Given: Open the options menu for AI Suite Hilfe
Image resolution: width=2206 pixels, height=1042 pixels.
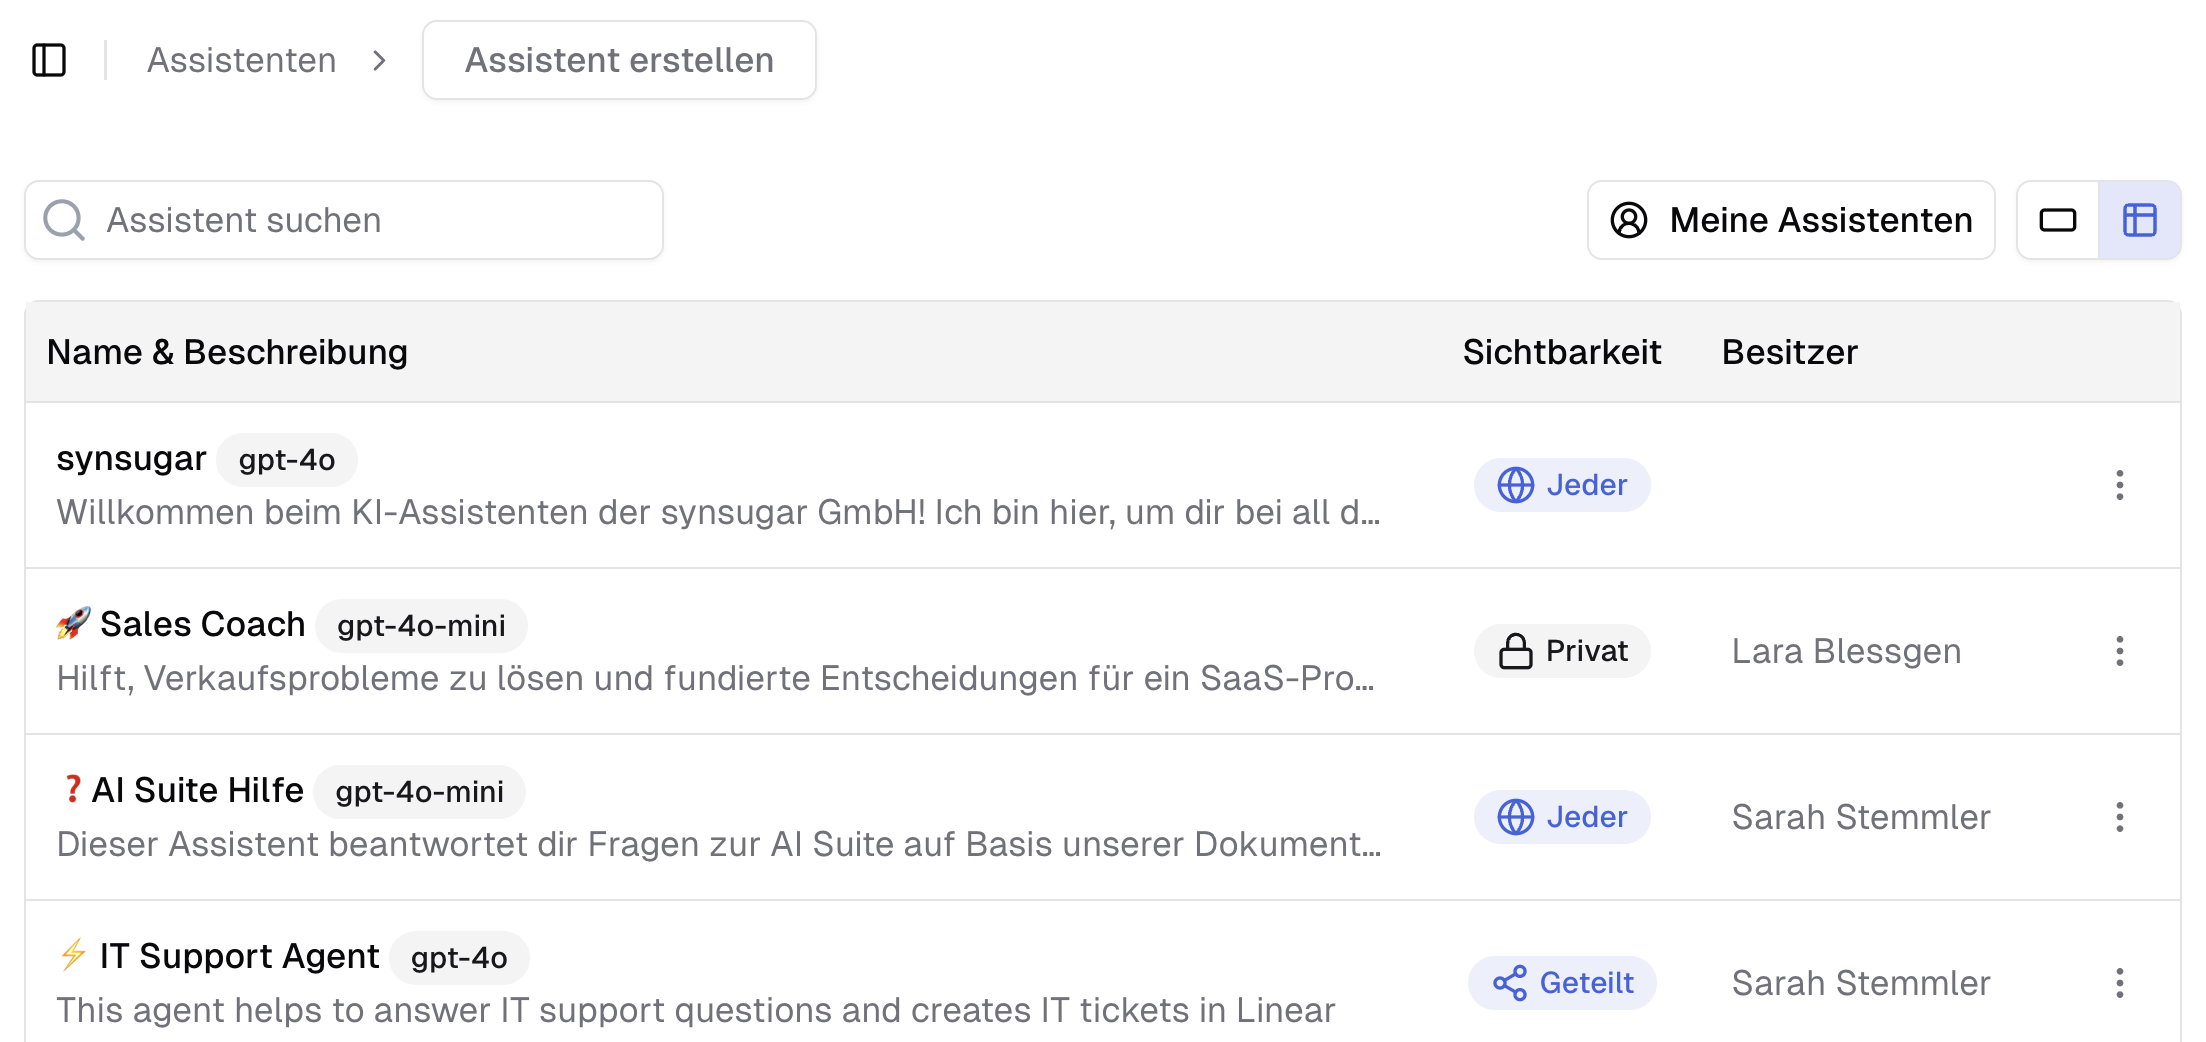Looking at the screenshot, I should [2119, 817].
